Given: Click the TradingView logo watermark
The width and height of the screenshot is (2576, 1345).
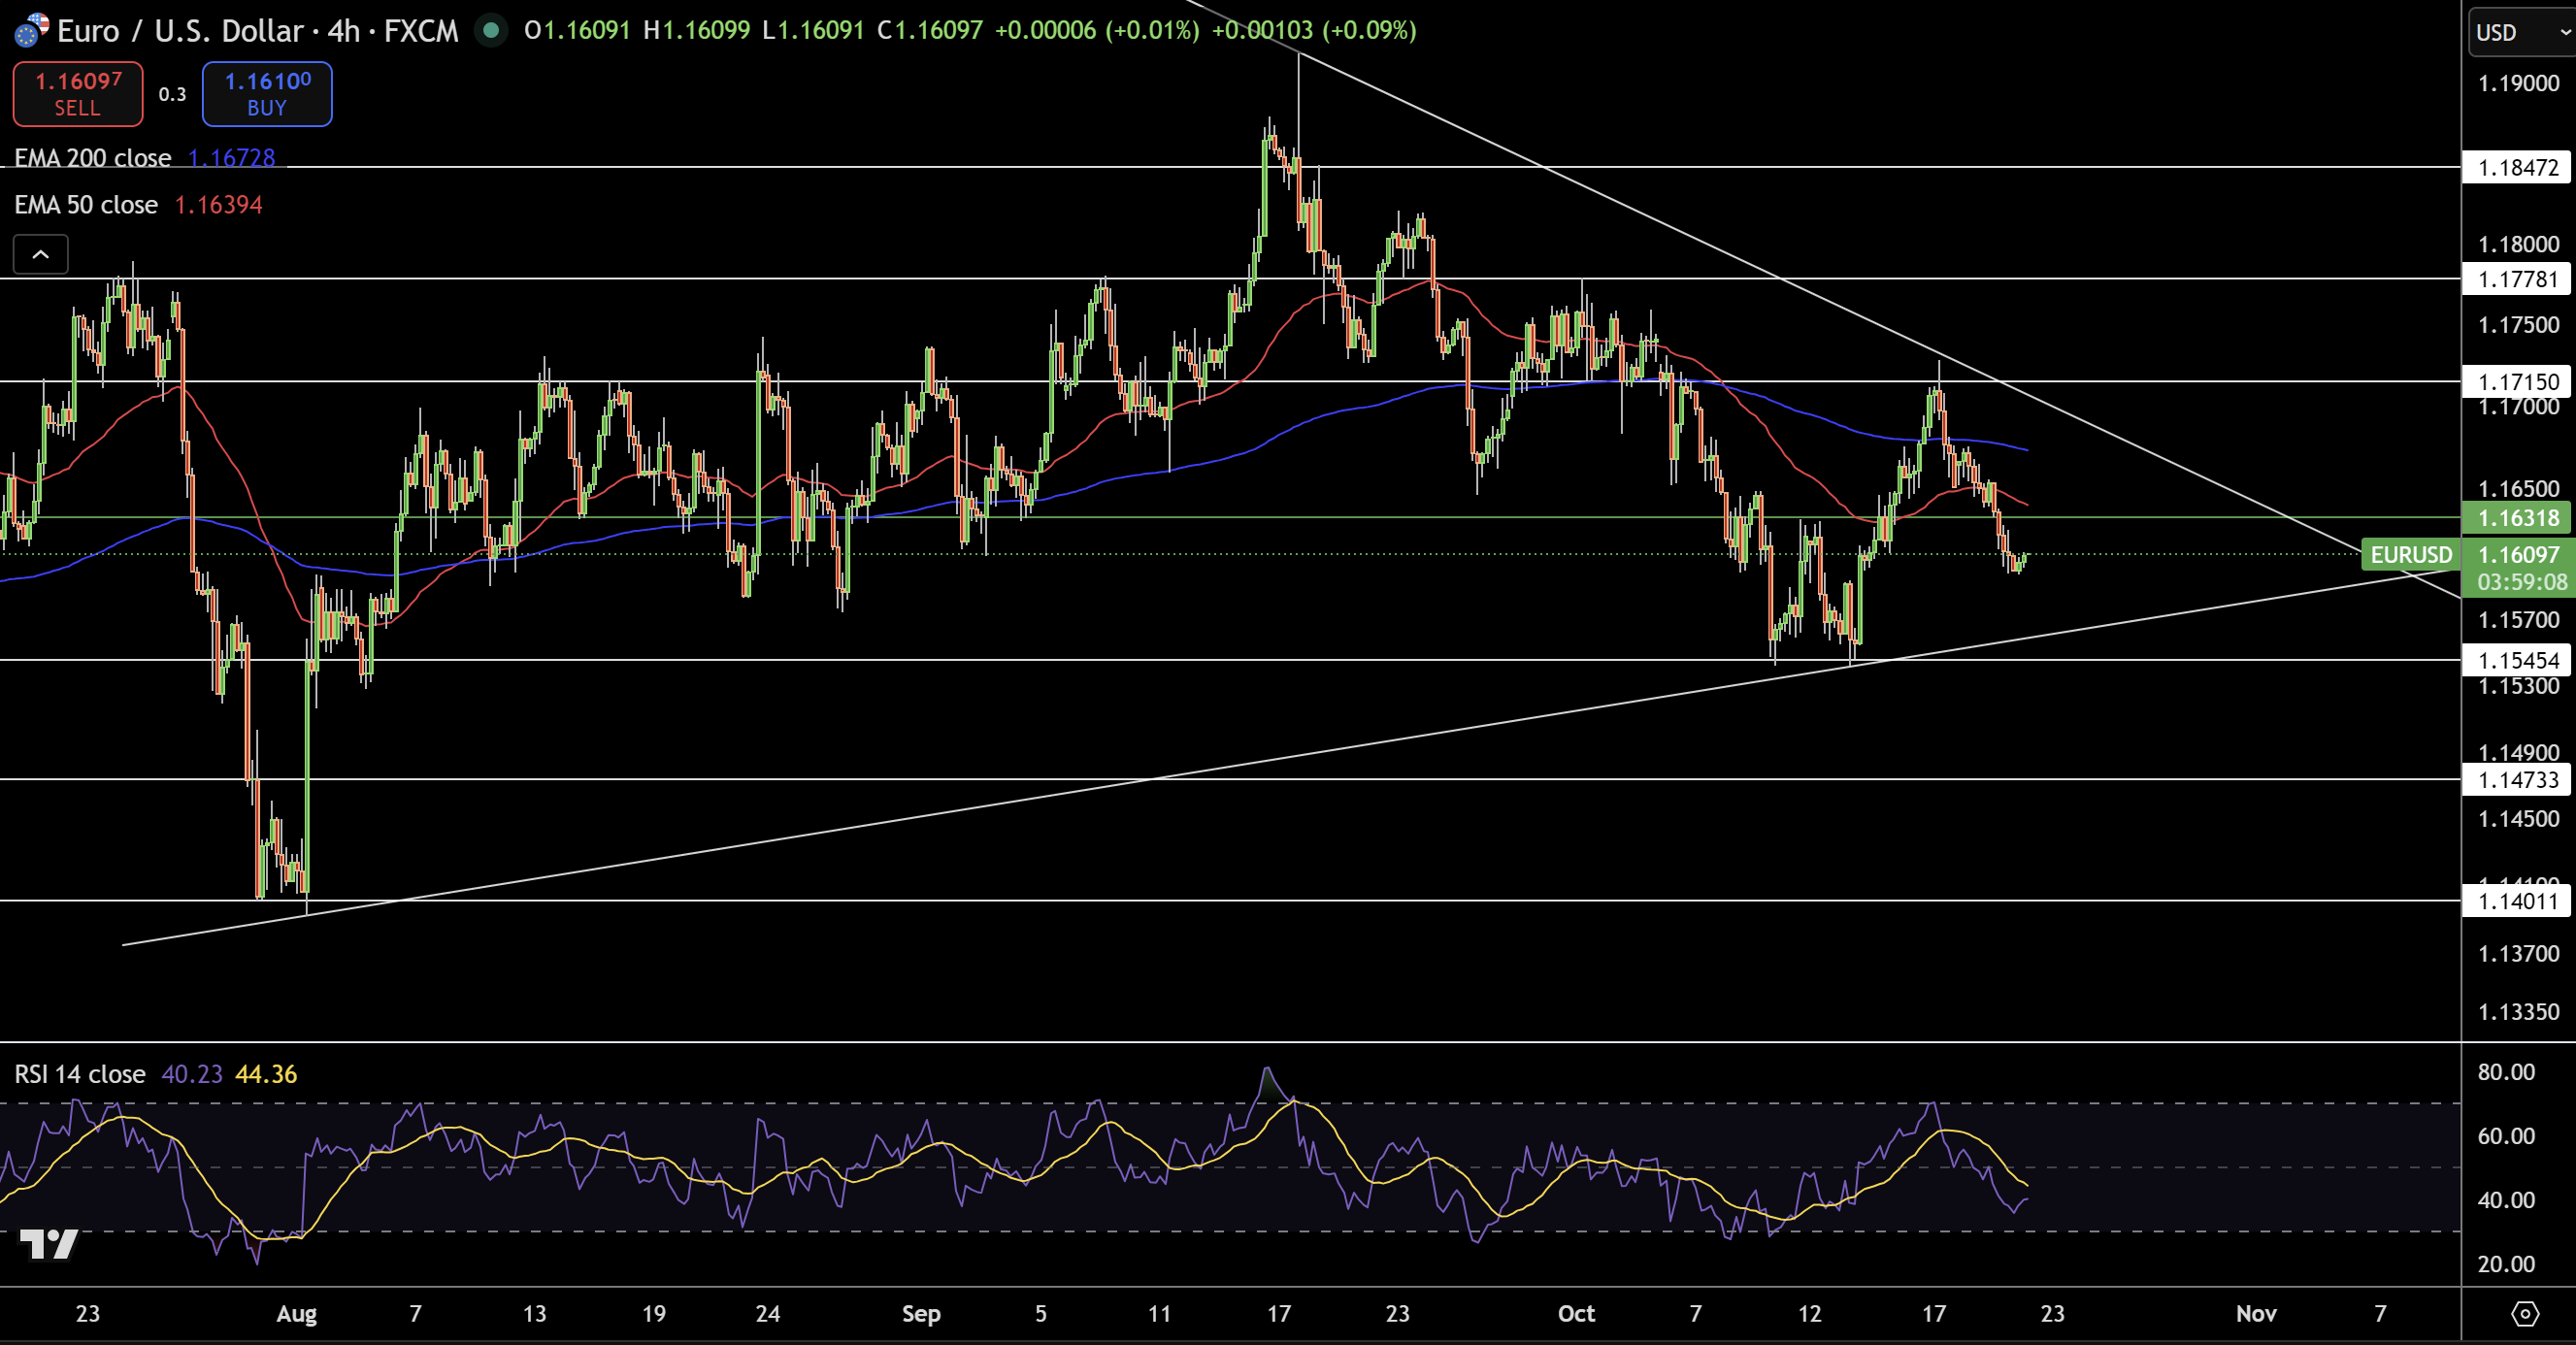Looking at the screenshot, I should 49,1243.
